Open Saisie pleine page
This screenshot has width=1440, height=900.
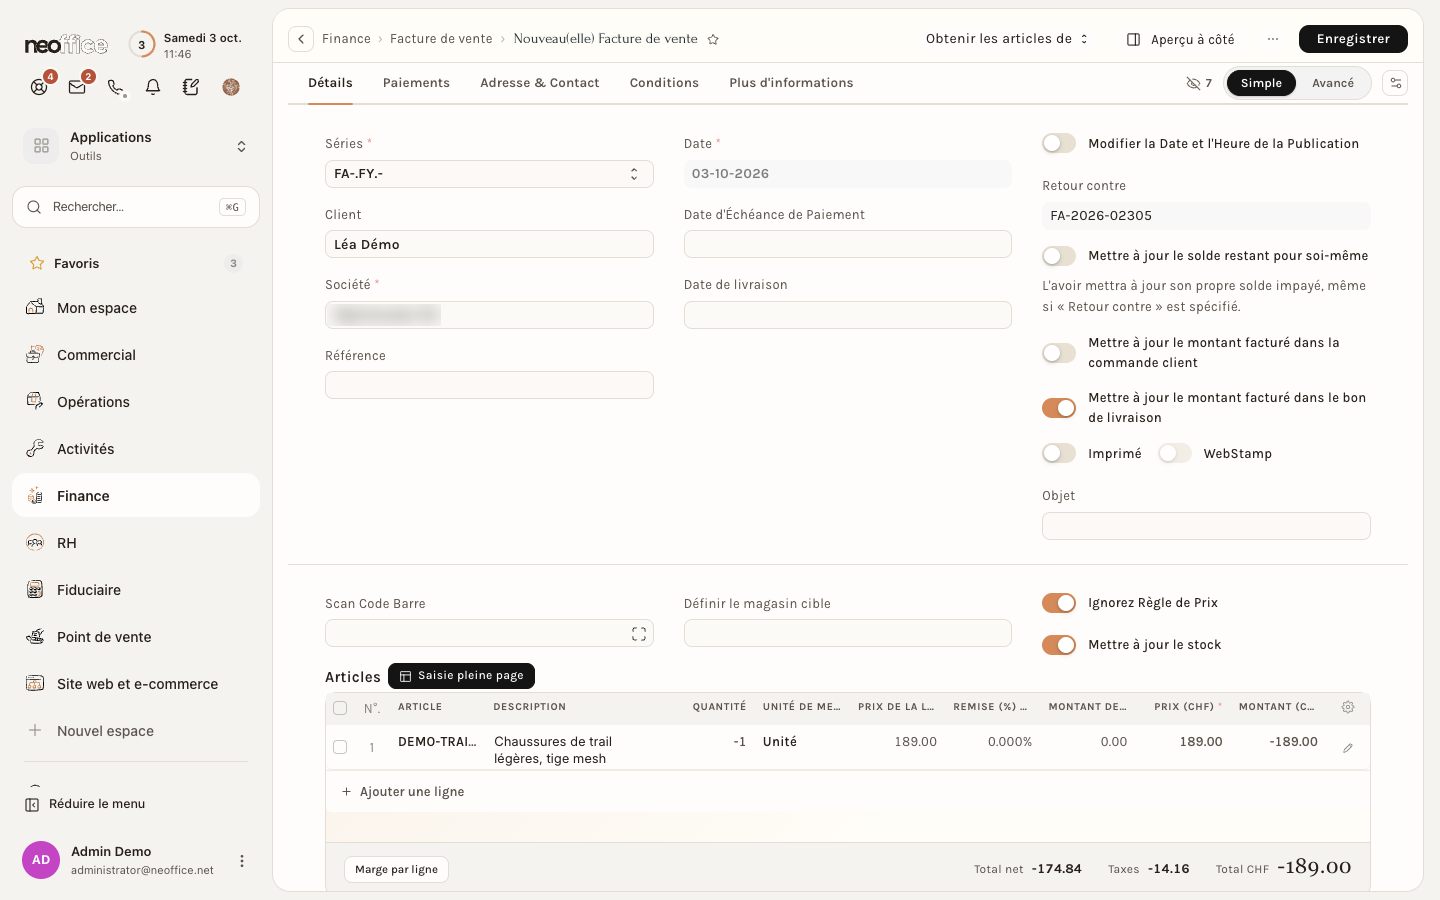[461, 676]
